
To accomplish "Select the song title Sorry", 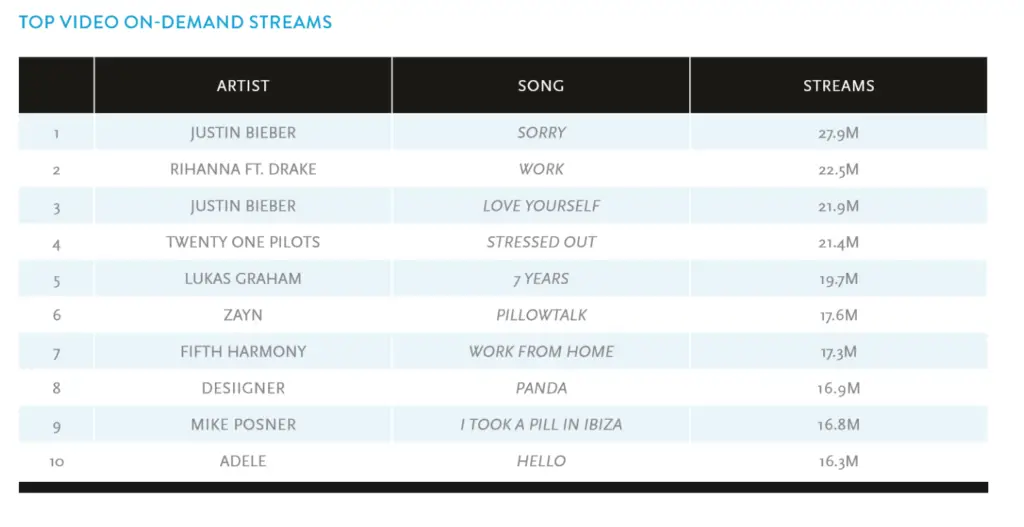I will [x=541, y=133].
